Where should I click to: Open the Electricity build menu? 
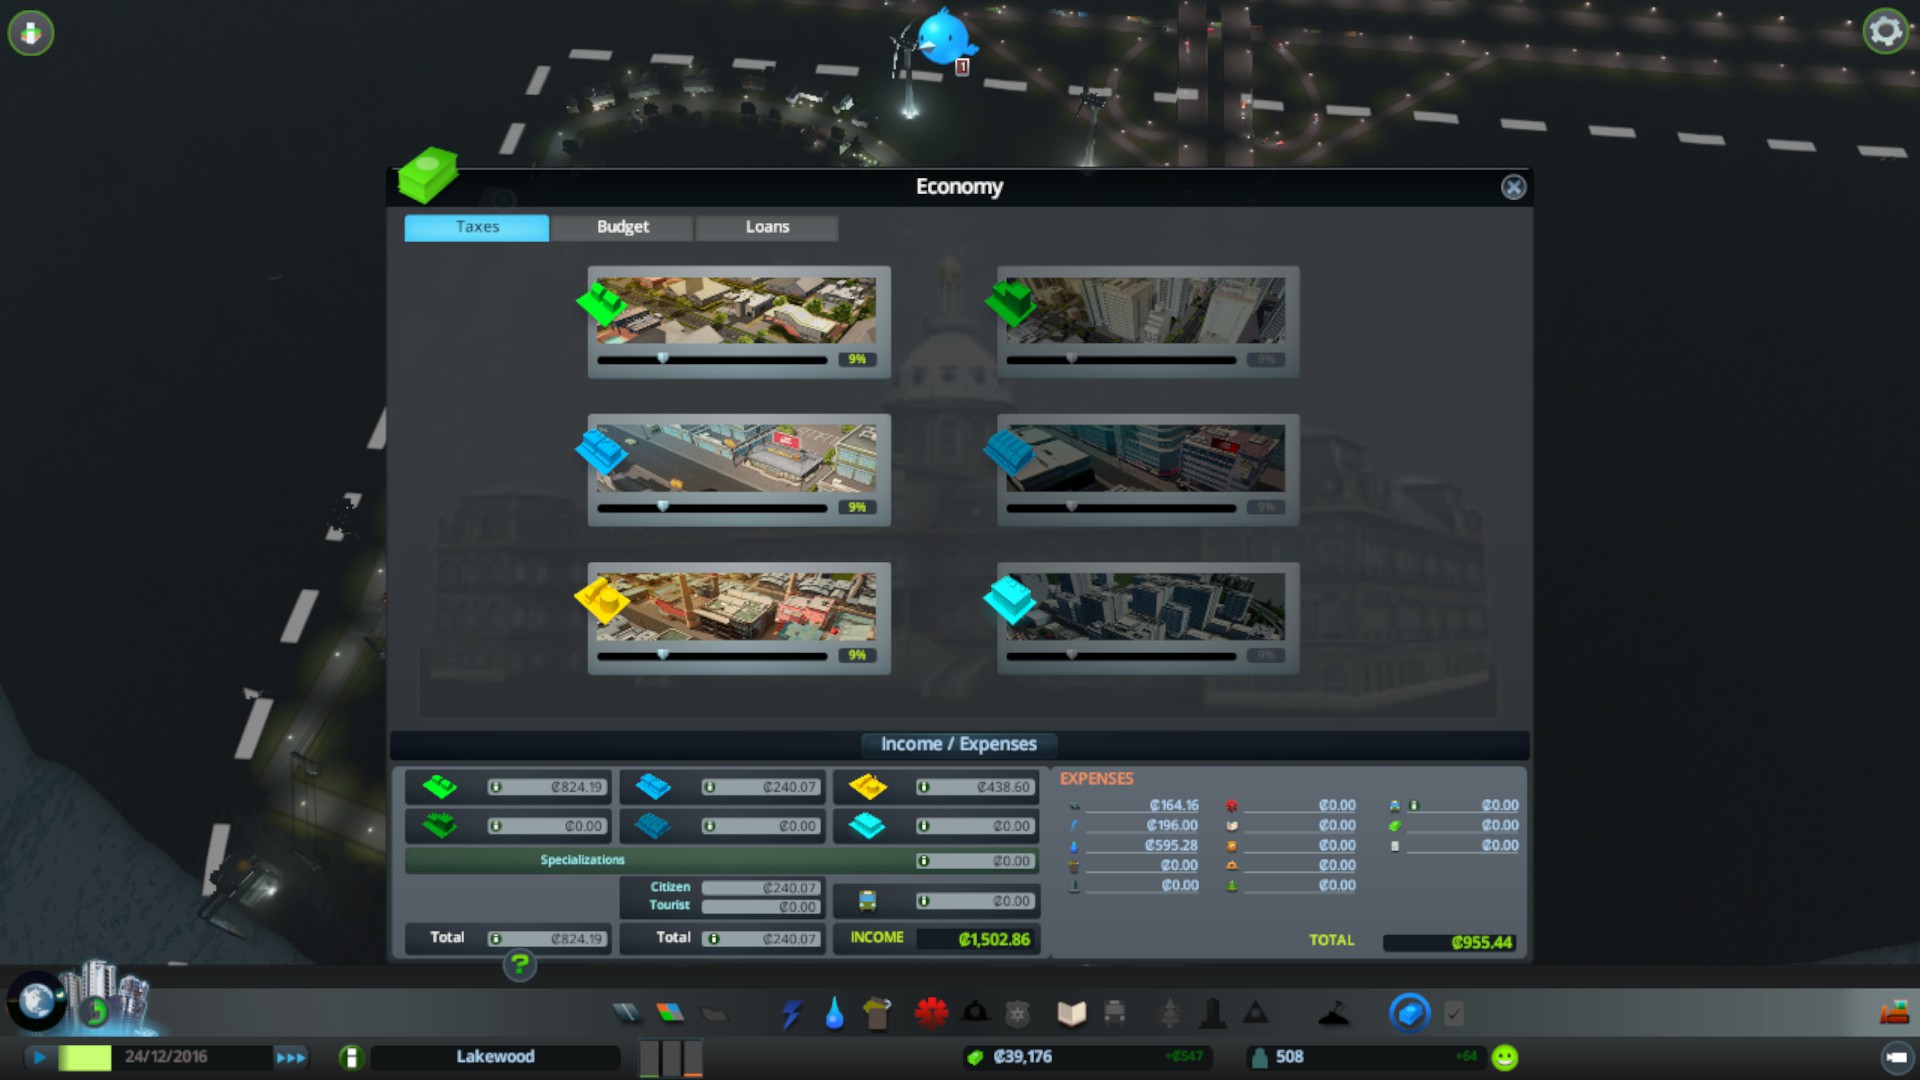click(791, 1014)
